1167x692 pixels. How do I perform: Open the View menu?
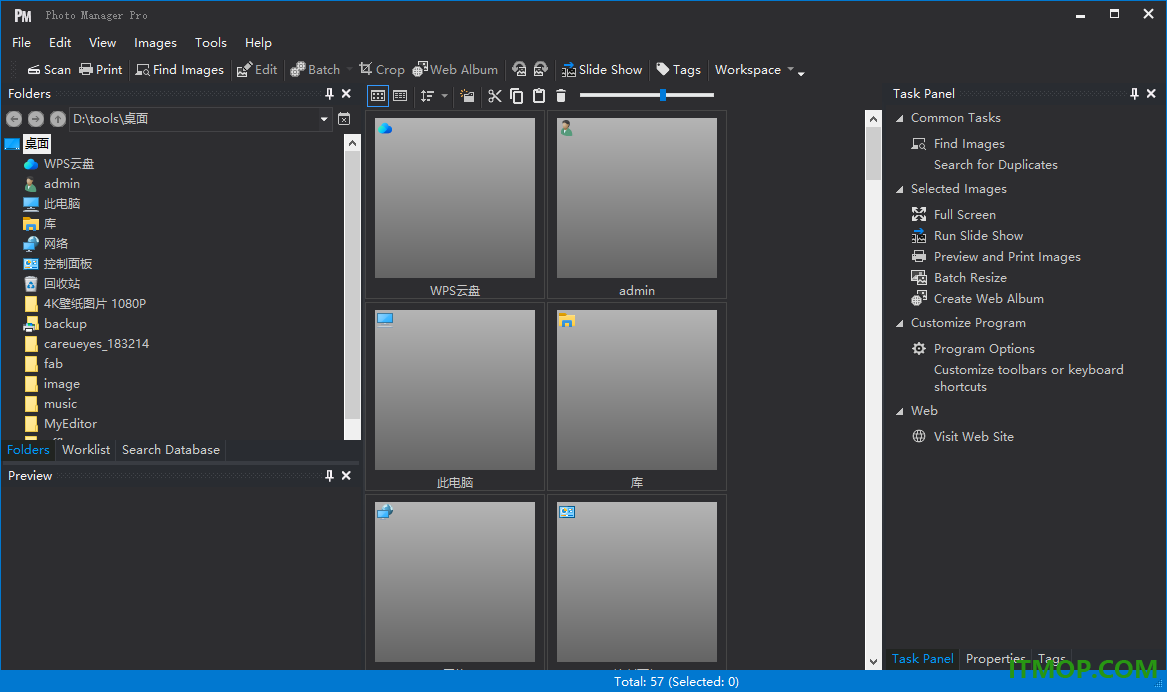(x=103, y=42)
